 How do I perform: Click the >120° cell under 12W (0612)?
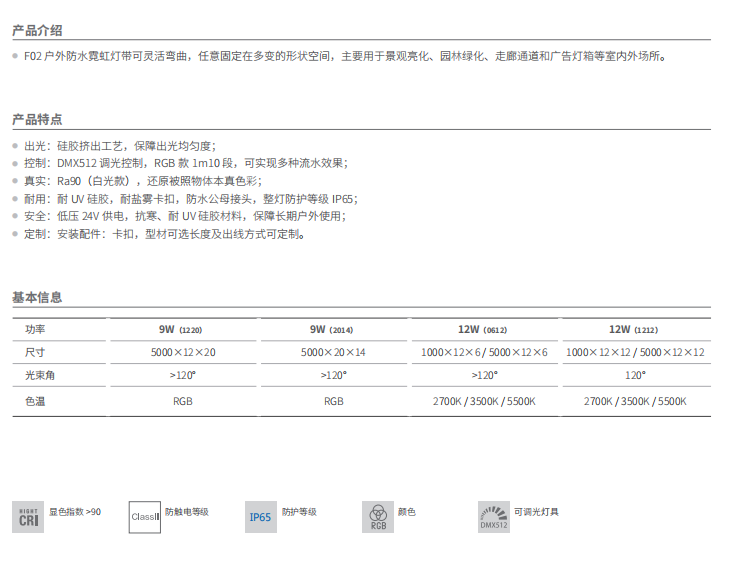[x=484, y=375]
